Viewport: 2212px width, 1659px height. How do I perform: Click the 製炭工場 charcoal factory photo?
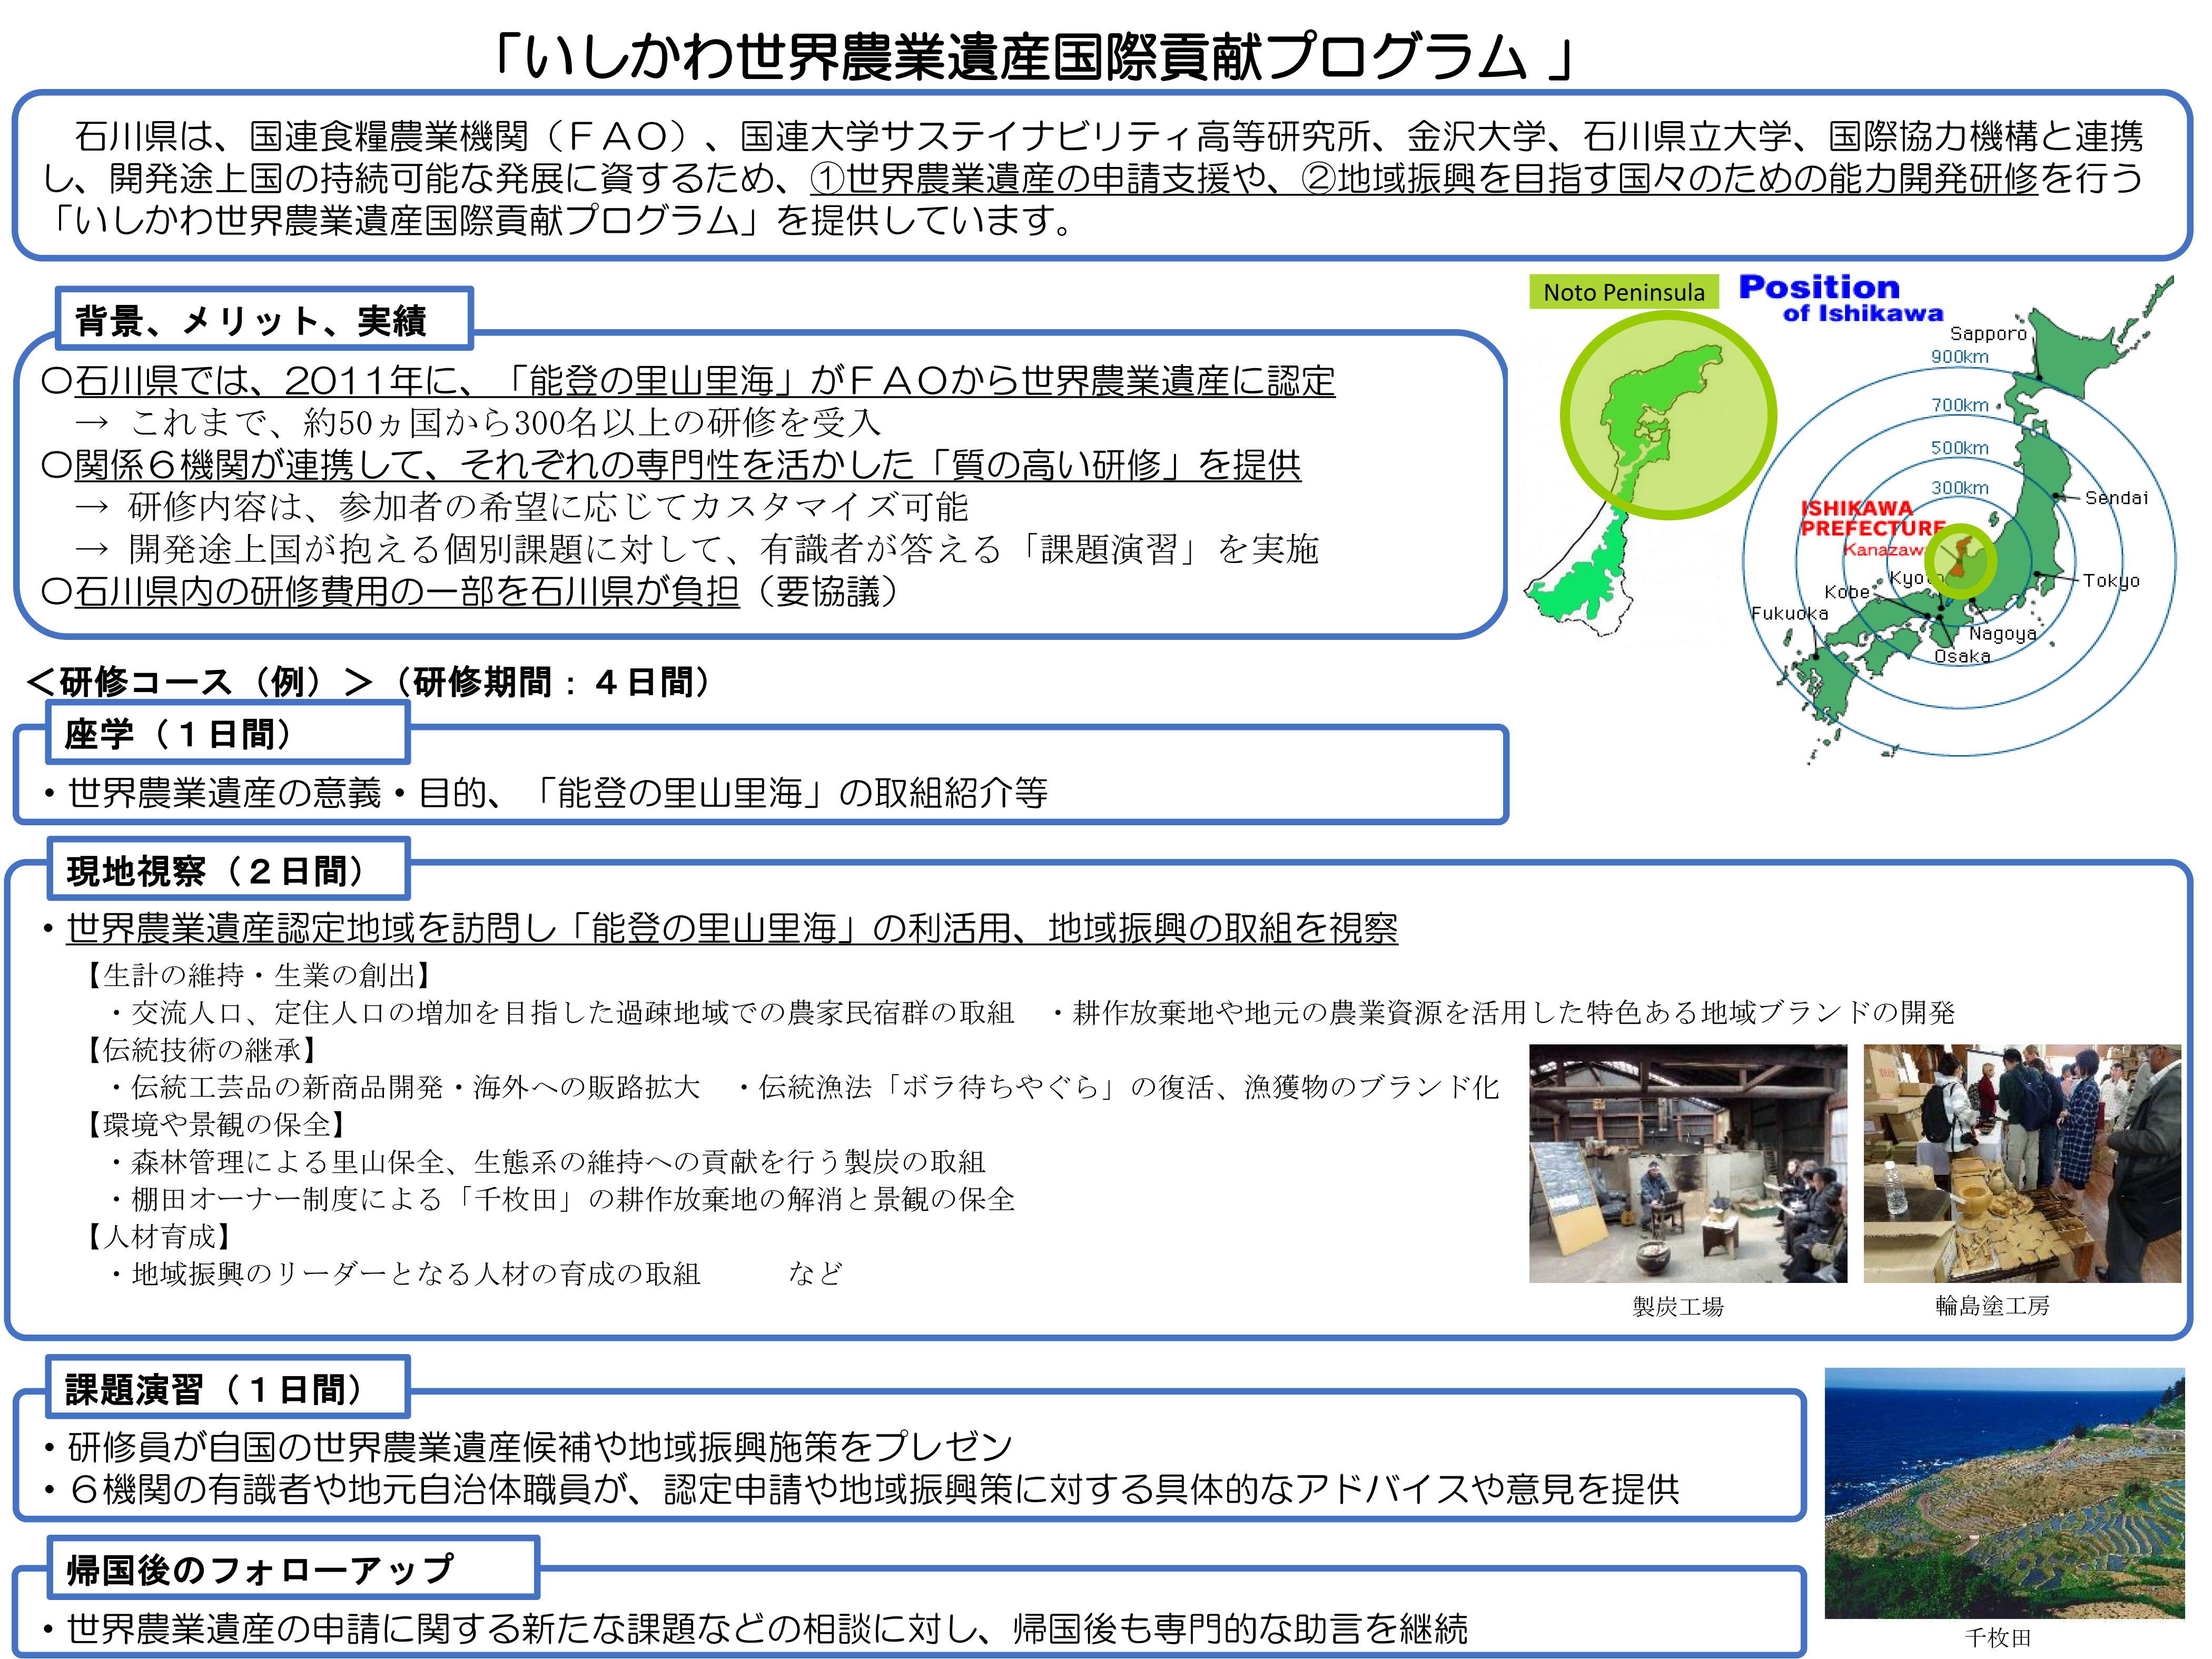(x=1688, y=1163)
